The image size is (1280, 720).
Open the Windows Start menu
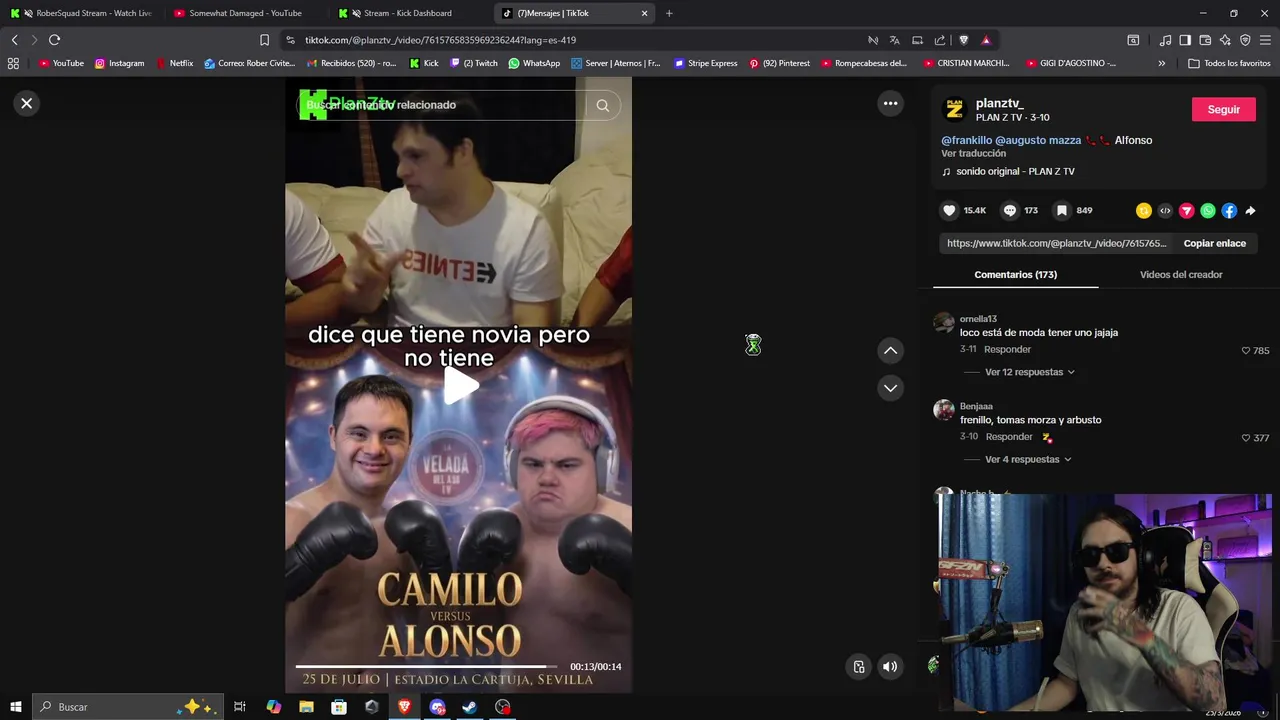click(x=15, y=707)
